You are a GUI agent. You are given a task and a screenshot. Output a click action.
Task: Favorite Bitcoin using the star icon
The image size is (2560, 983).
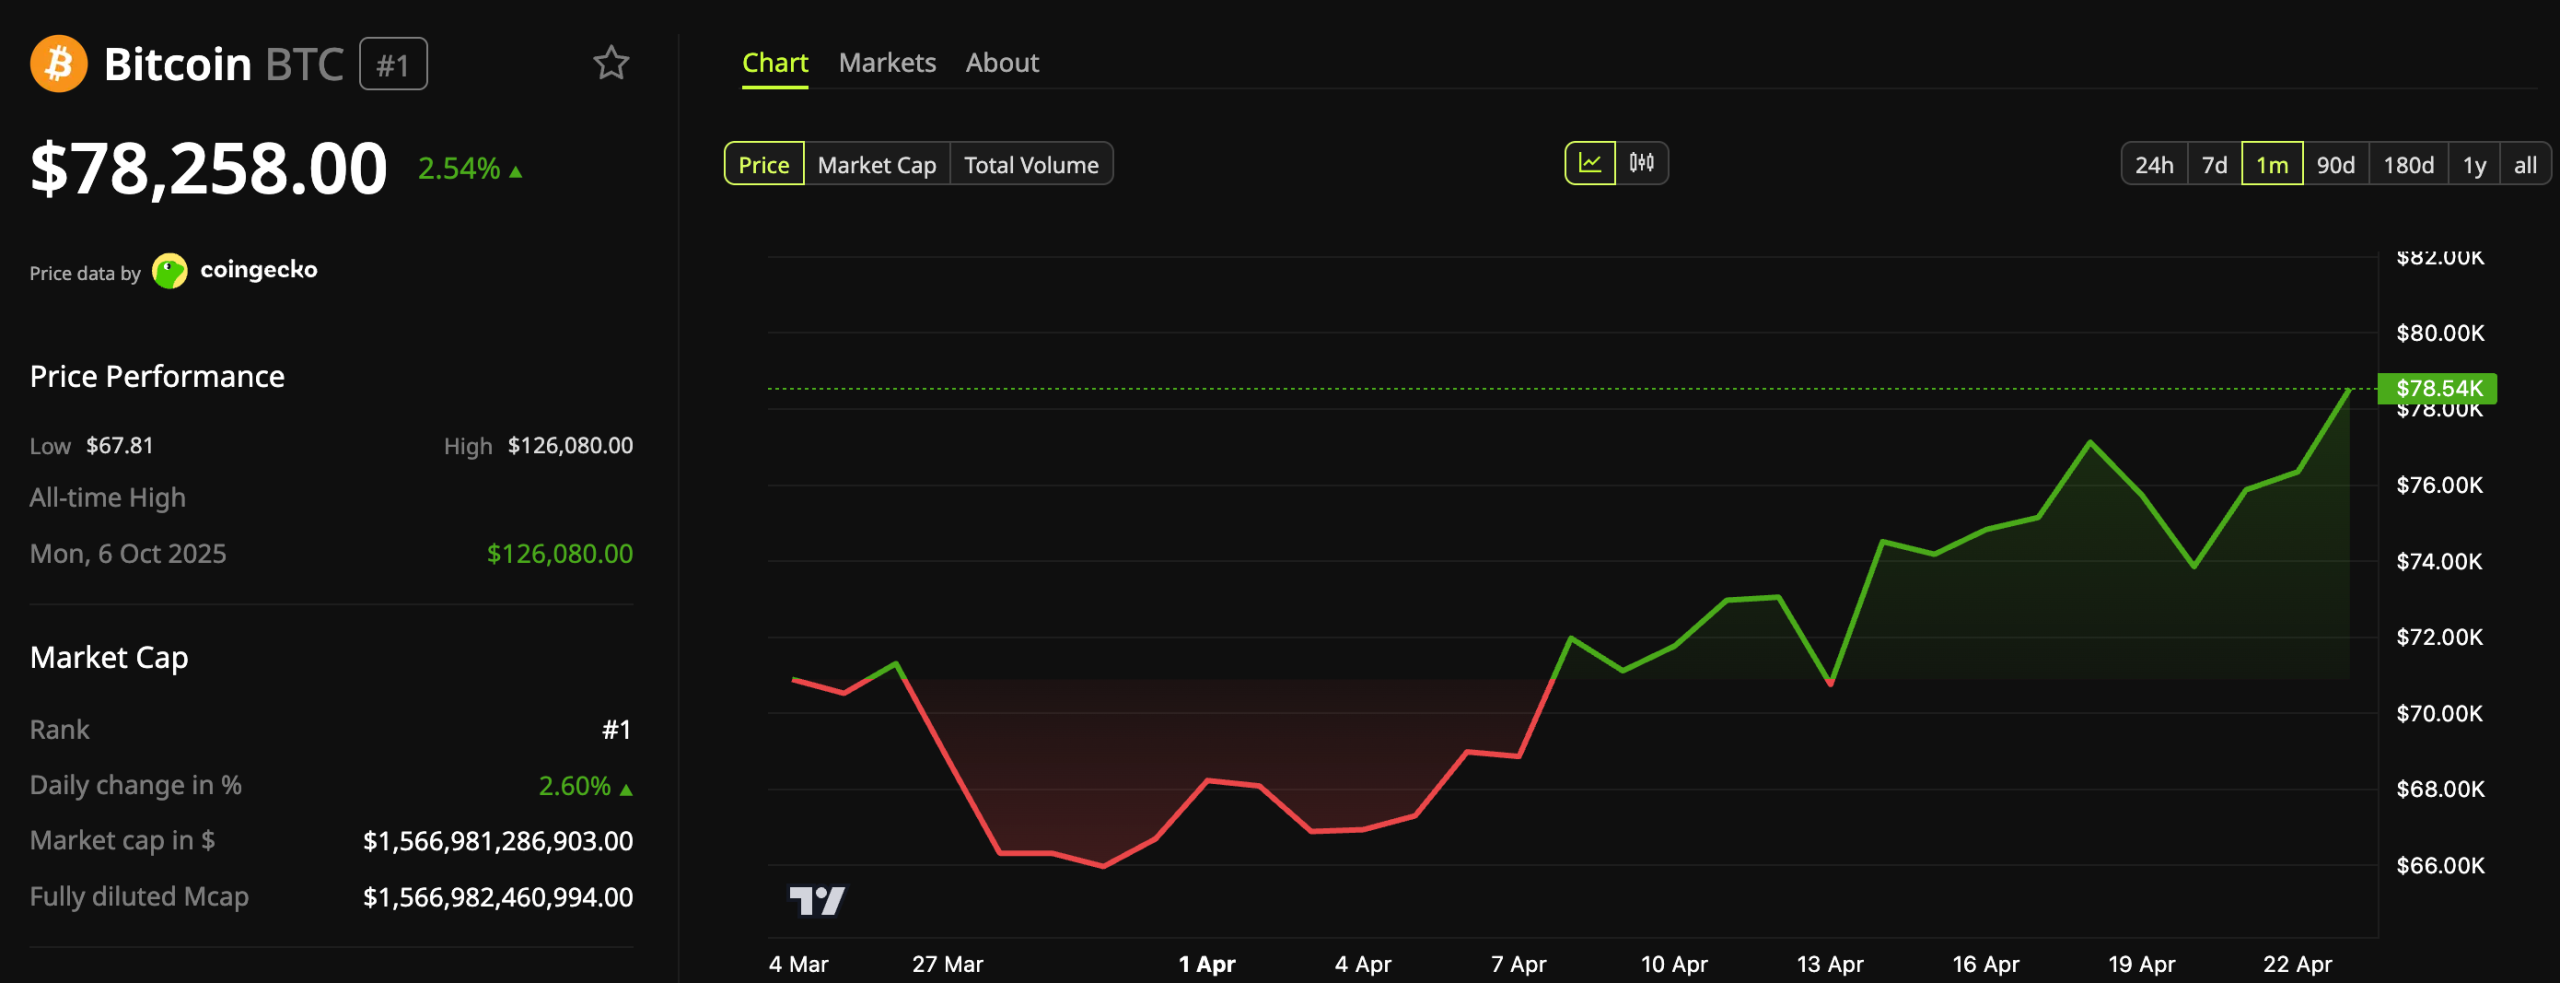611,63
